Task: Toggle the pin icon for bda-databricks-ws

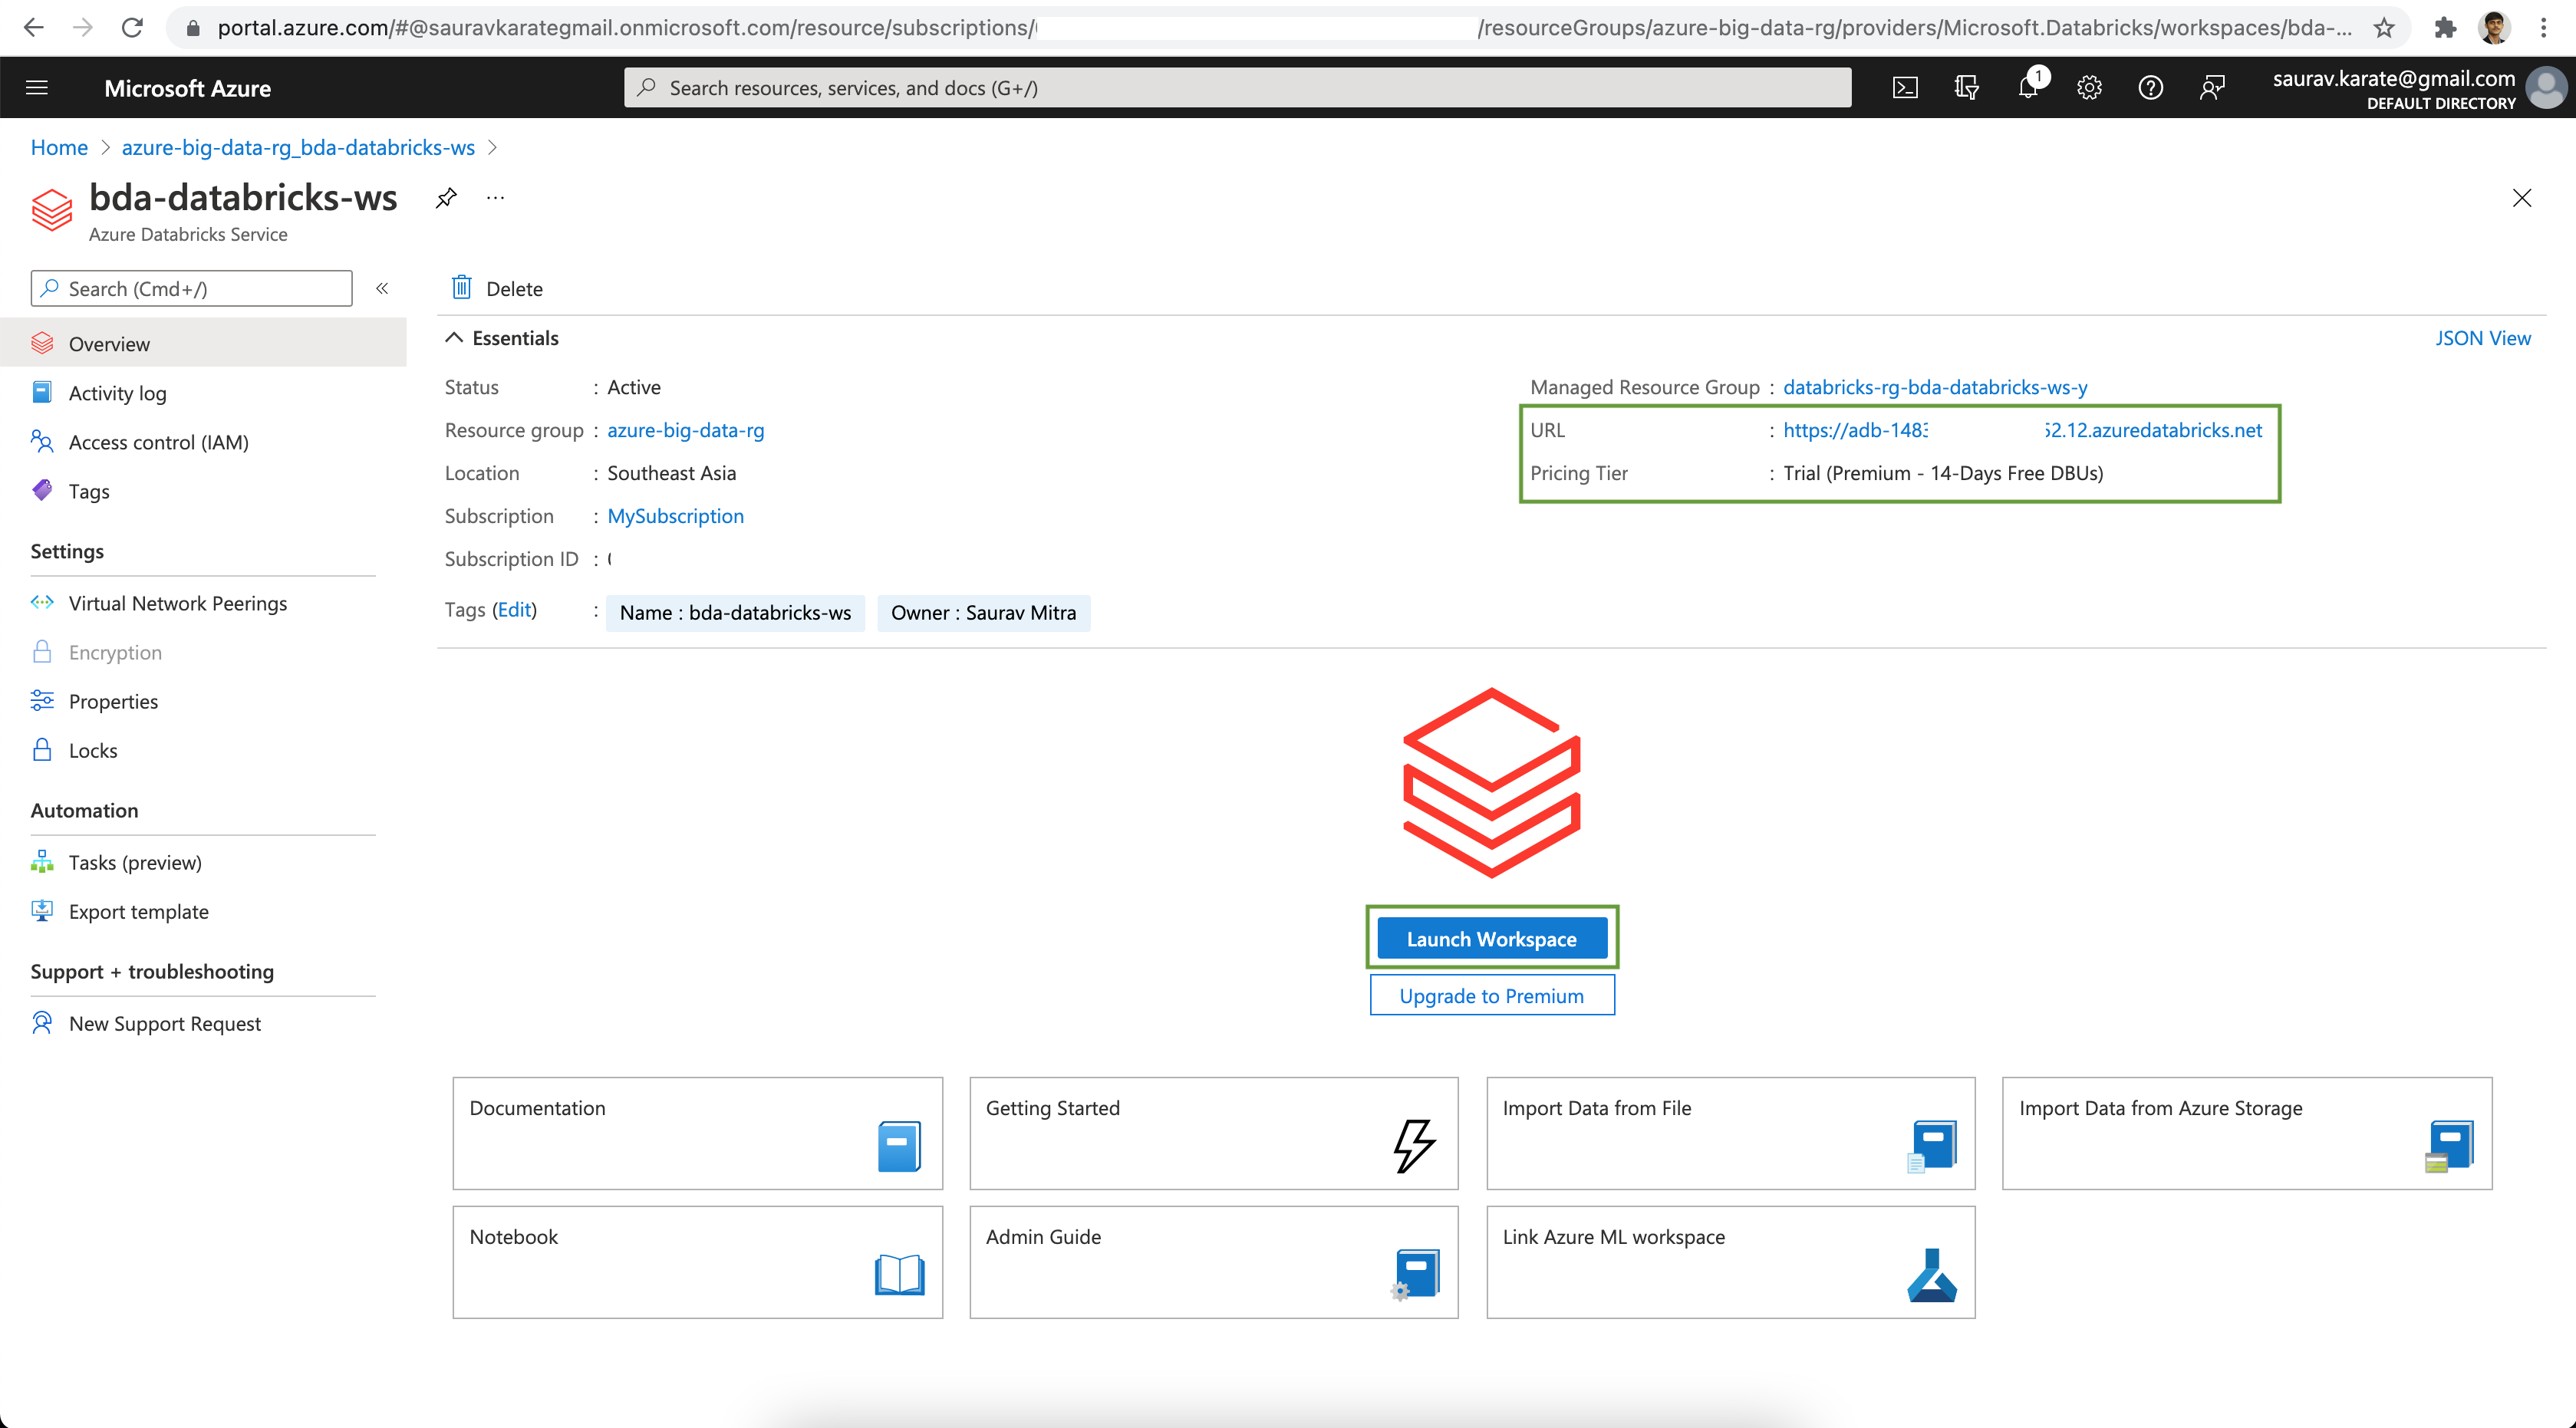Action: coord(446,197)
